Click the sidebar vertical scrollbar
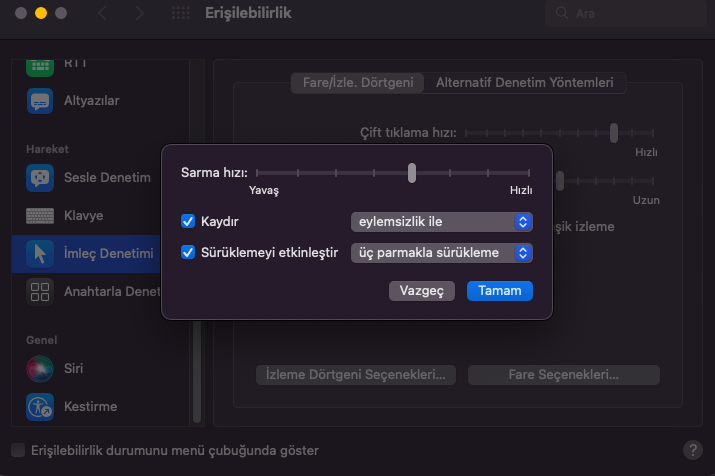Screen dimensions: 715x476 click(197, 371)
